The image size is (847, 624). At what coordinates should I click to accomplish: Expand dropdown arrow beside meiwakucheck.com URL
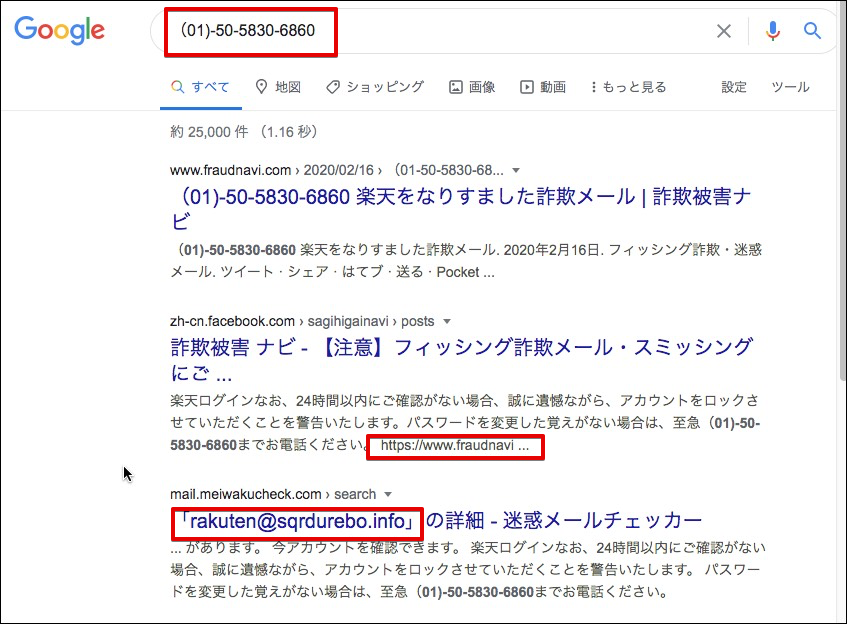(x=387, y=494)
